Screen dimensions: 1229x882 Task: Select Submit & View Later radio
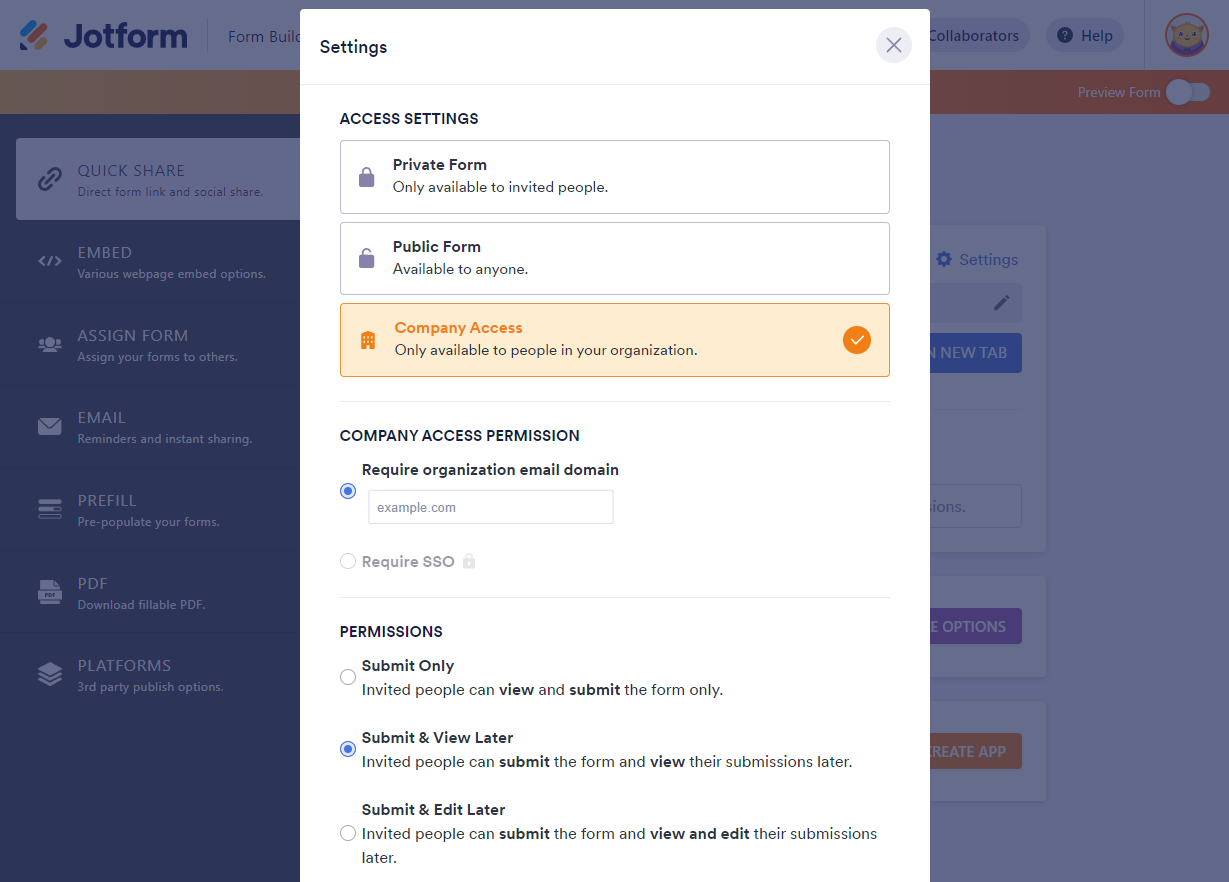tap(348, 749)
